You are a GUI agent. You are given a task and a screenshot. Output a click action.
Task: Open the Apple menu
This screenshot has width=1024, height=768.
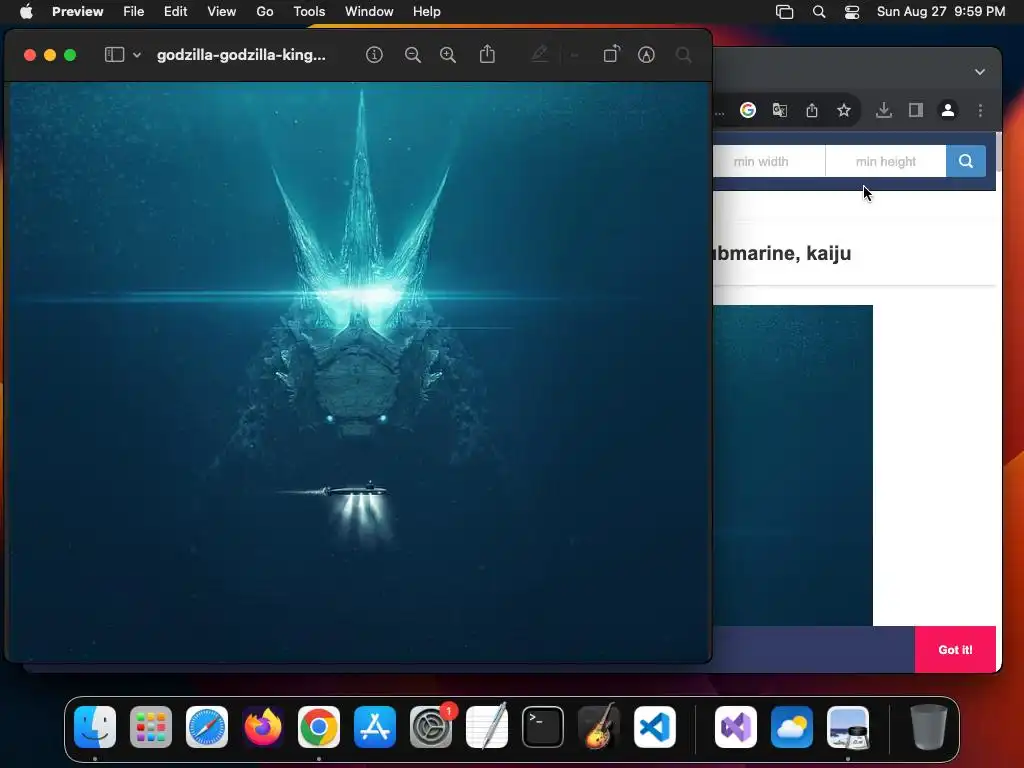pos(26,12)
